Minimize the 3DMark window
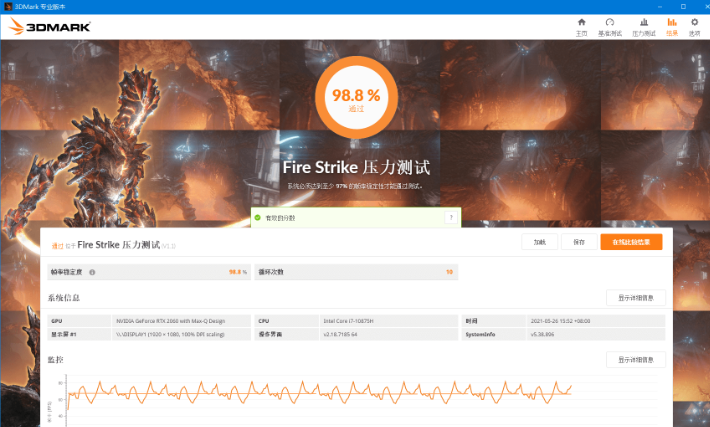The height and width of the screenshot is (427, 710). (x=660, y=6)
